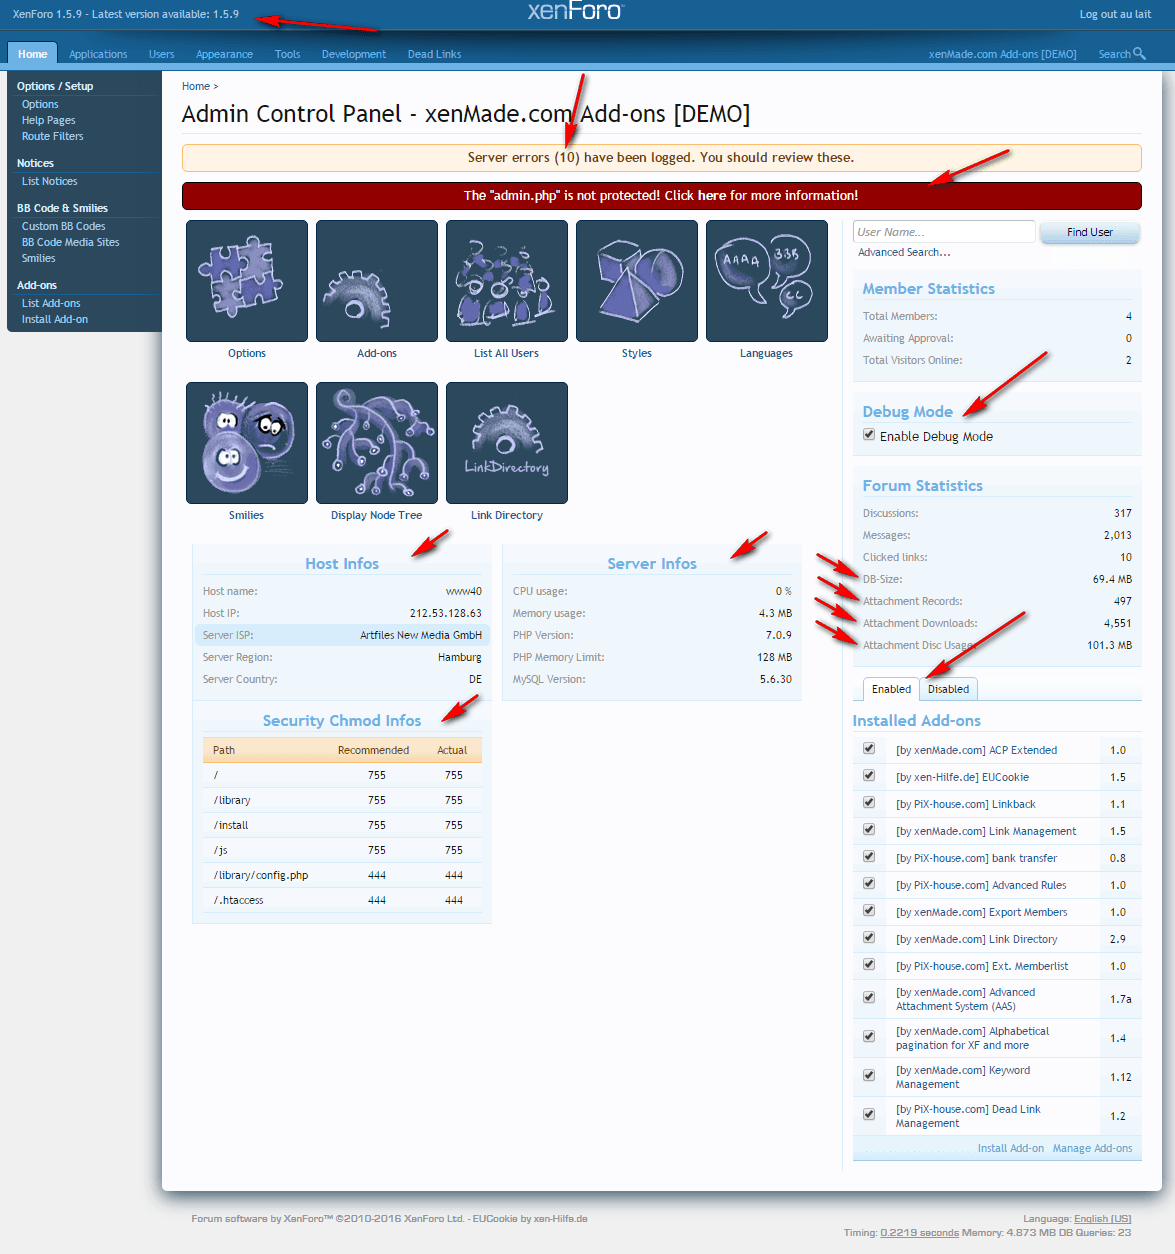Change language via English (US) link
1175x1254 pixels.
point(1102,1218)
